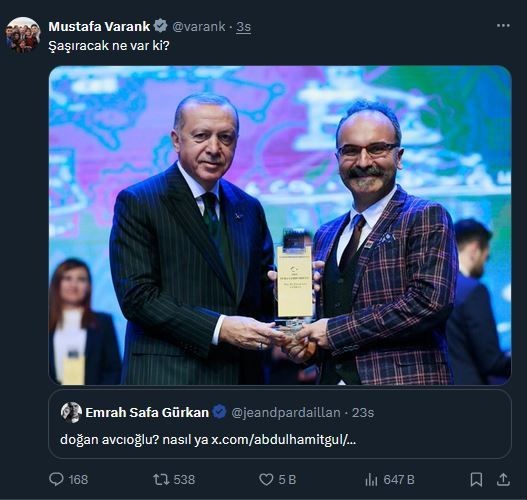Click the reply speech bubble icon
527x500 pixels.
click(x=56, y=480)
